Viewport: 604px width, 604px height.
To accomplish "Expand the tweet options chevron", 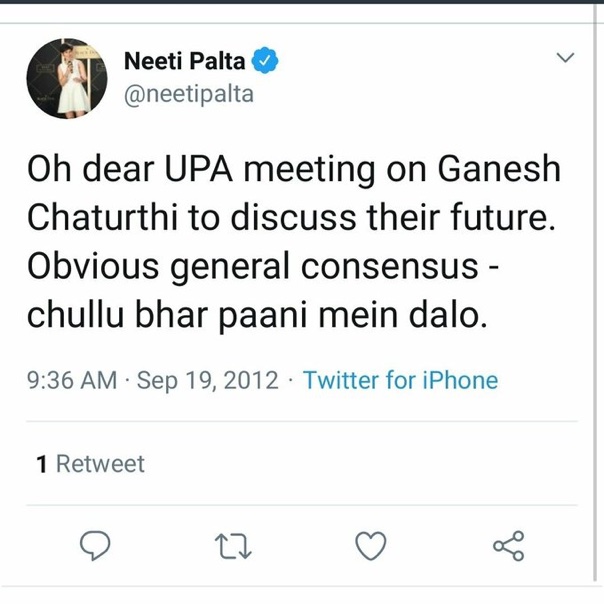I will pyautogui.click(x=566, y=60).
